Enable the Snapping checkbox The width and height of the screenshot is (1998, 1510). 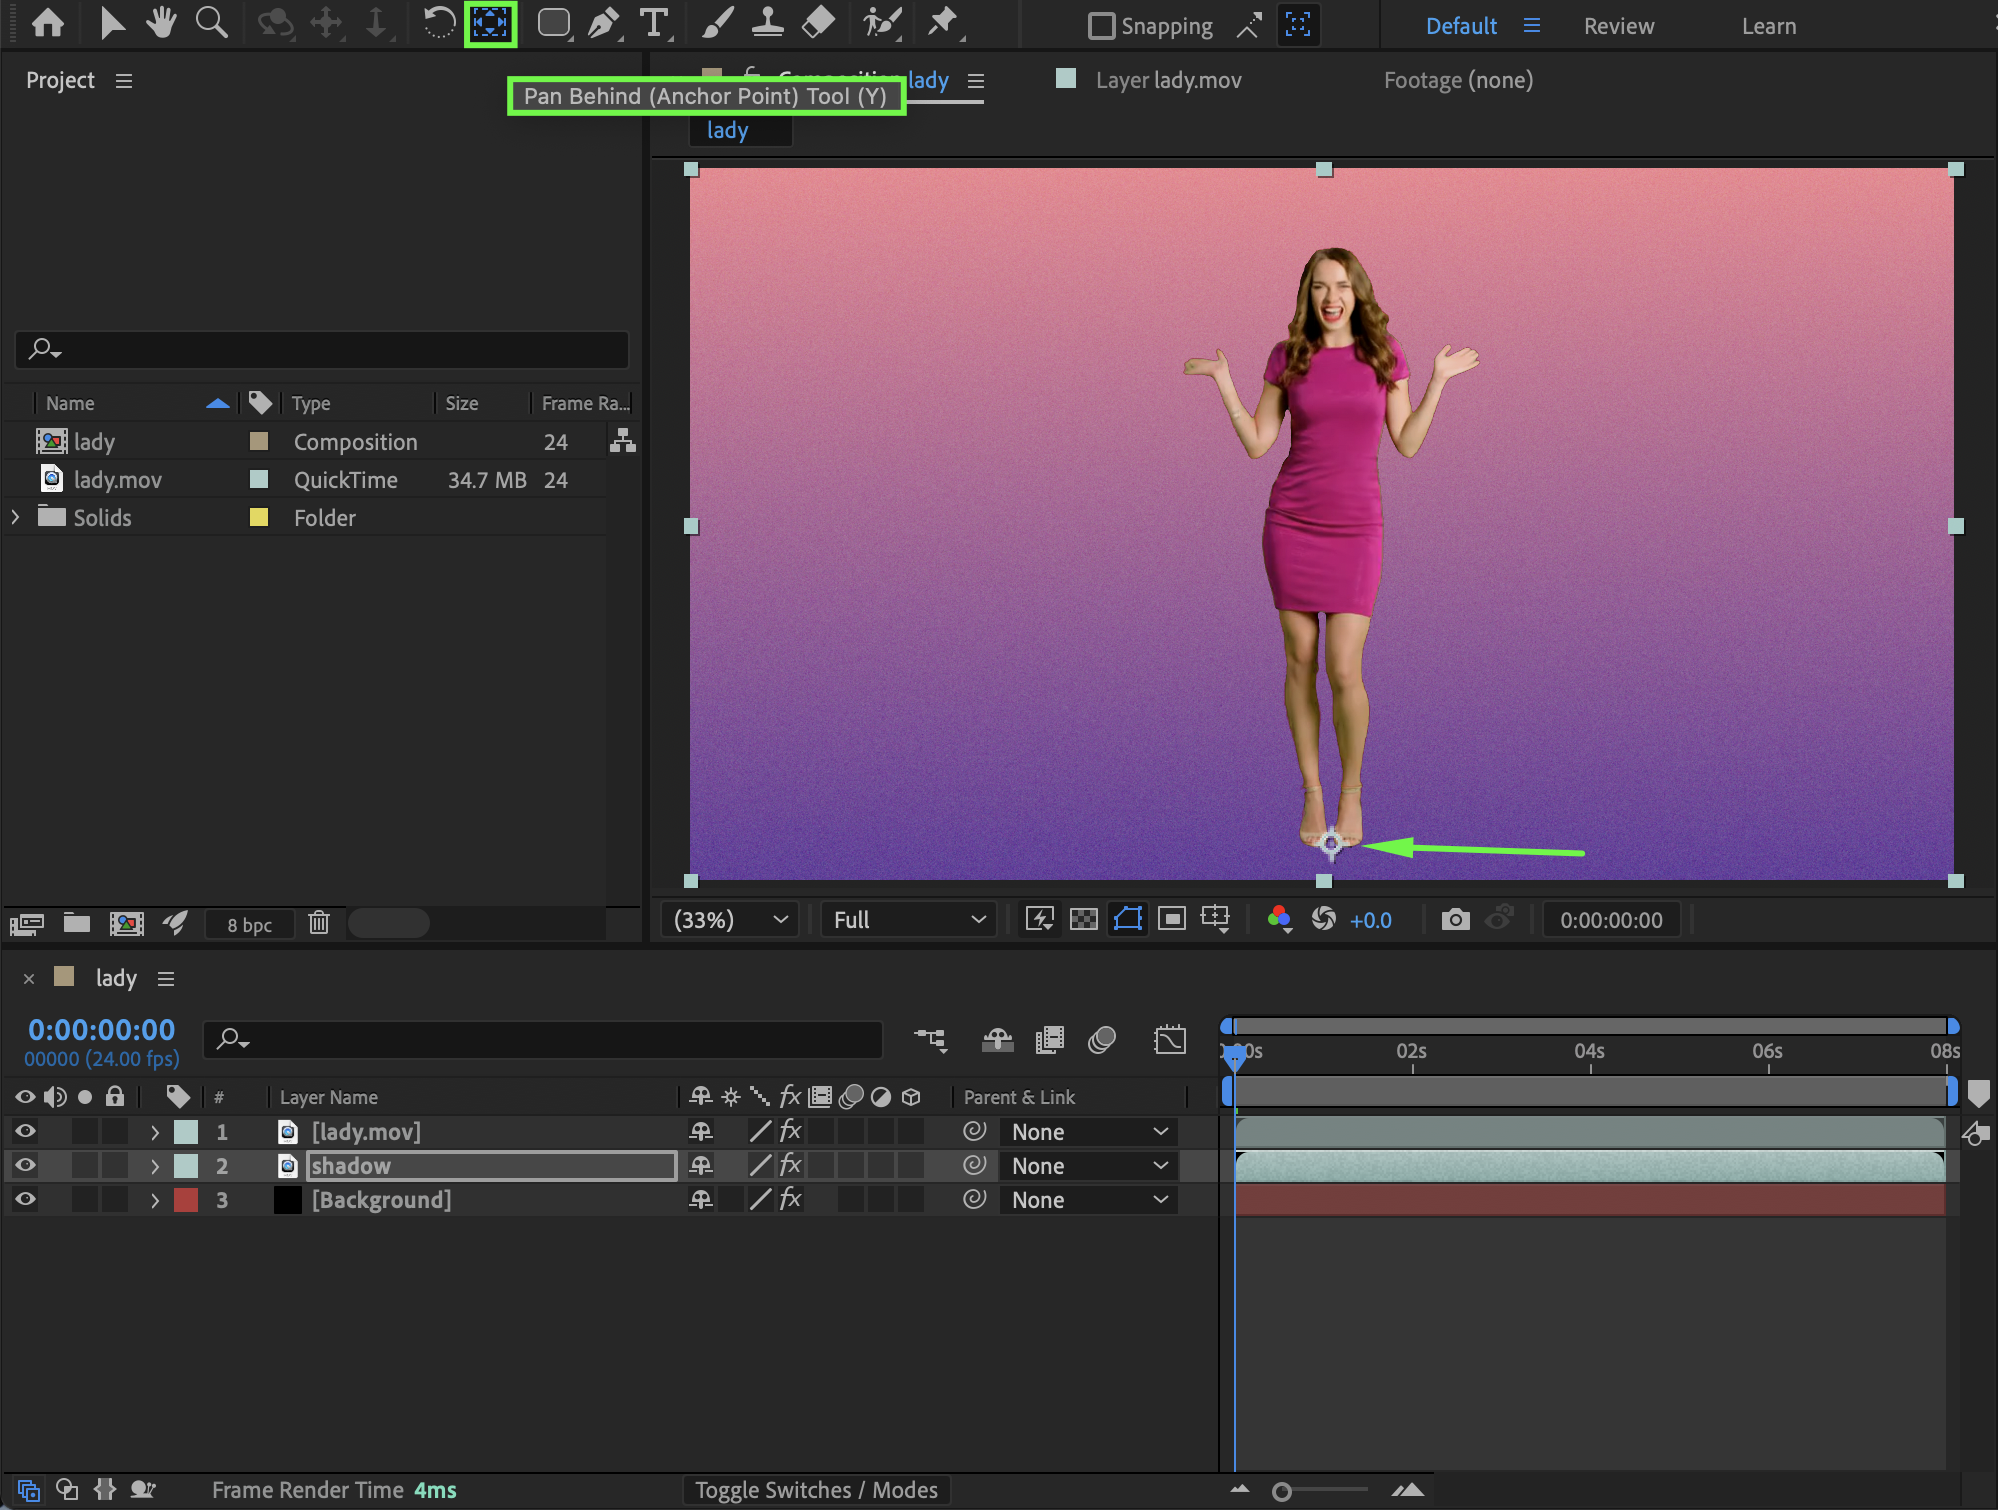pyautogui.click(x=1101, y=26)
